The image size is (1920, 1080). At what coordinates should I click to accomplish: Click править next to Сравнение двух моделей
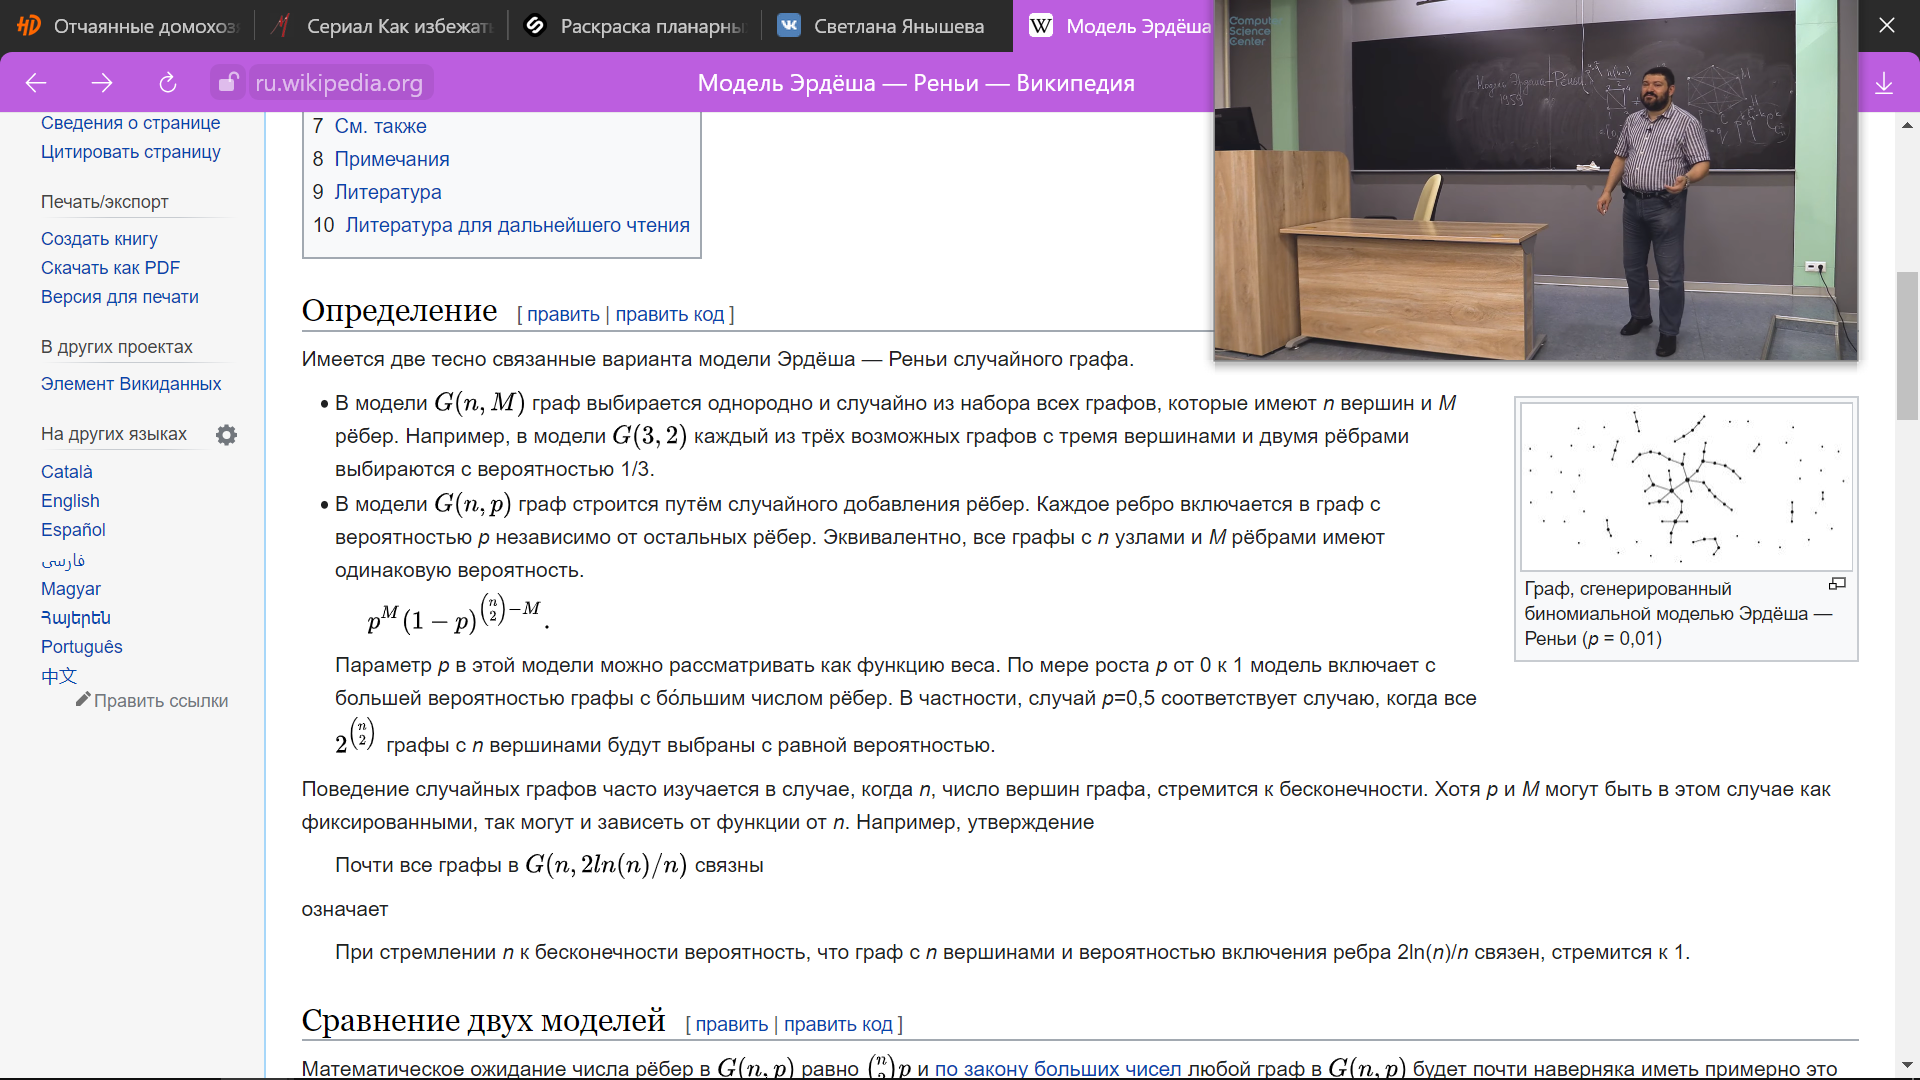[x=731, y=1024]
